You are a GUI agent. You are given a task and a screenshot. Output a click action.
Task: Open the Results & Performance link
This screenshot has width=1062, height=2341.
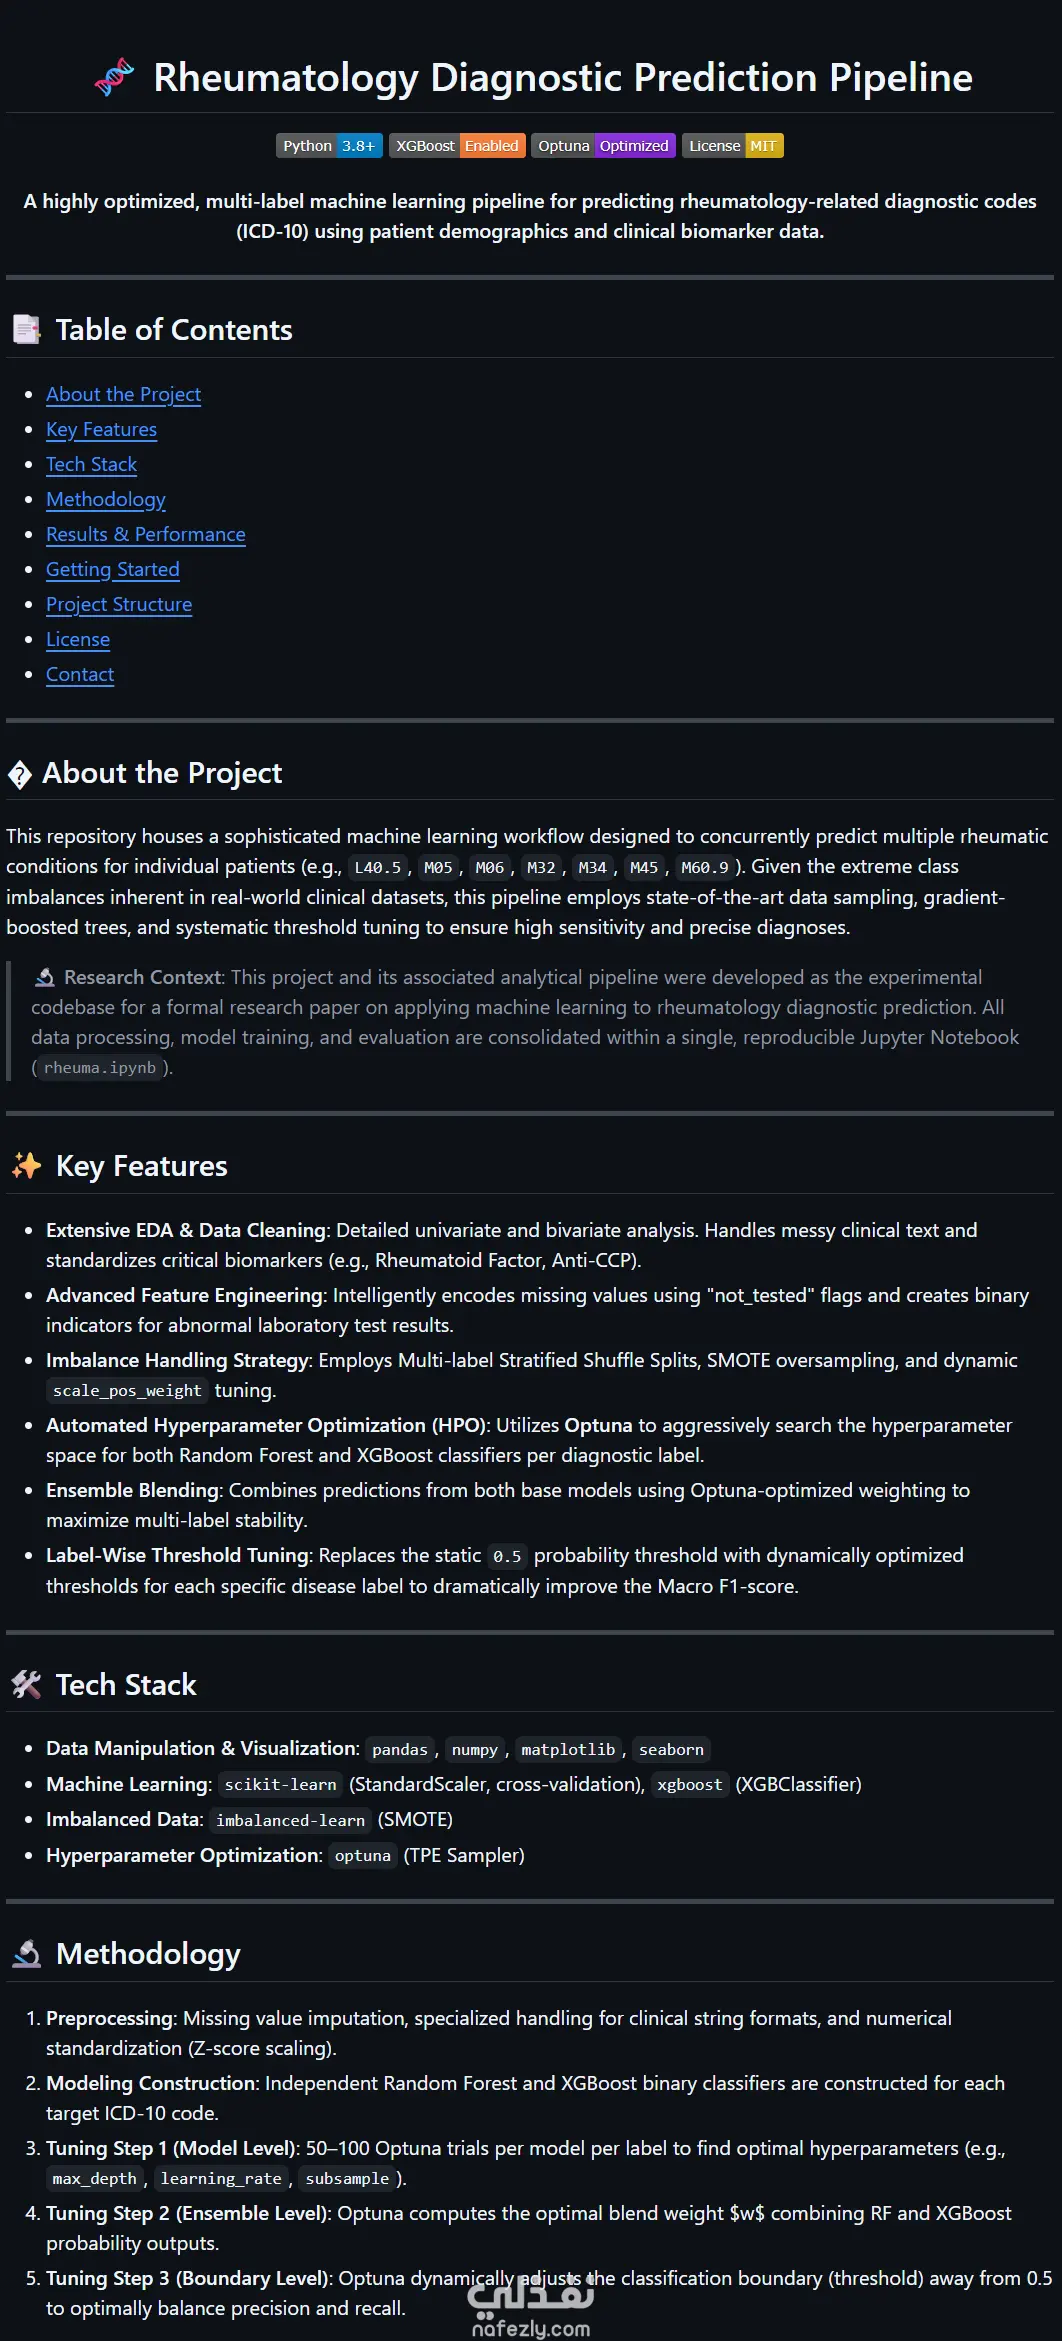145,535
